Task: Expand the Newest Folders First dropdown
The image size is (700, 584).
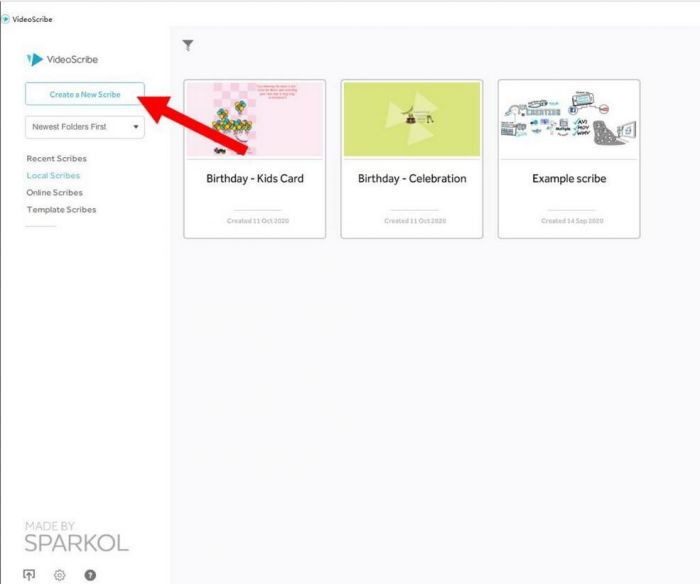Action: [x=84, y=127]
